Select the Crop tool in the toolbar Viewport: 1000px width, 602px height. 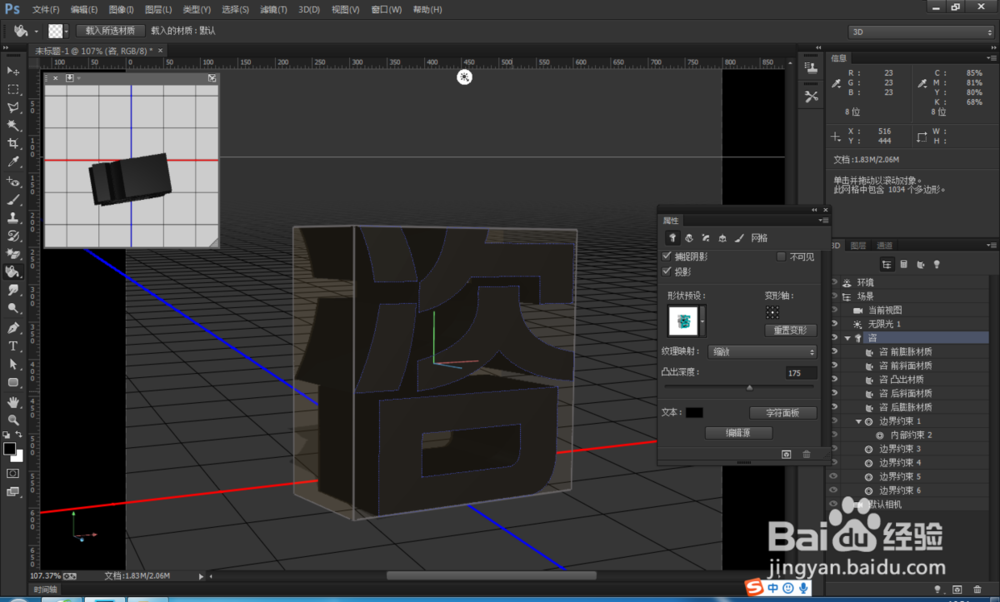(13, 143)
